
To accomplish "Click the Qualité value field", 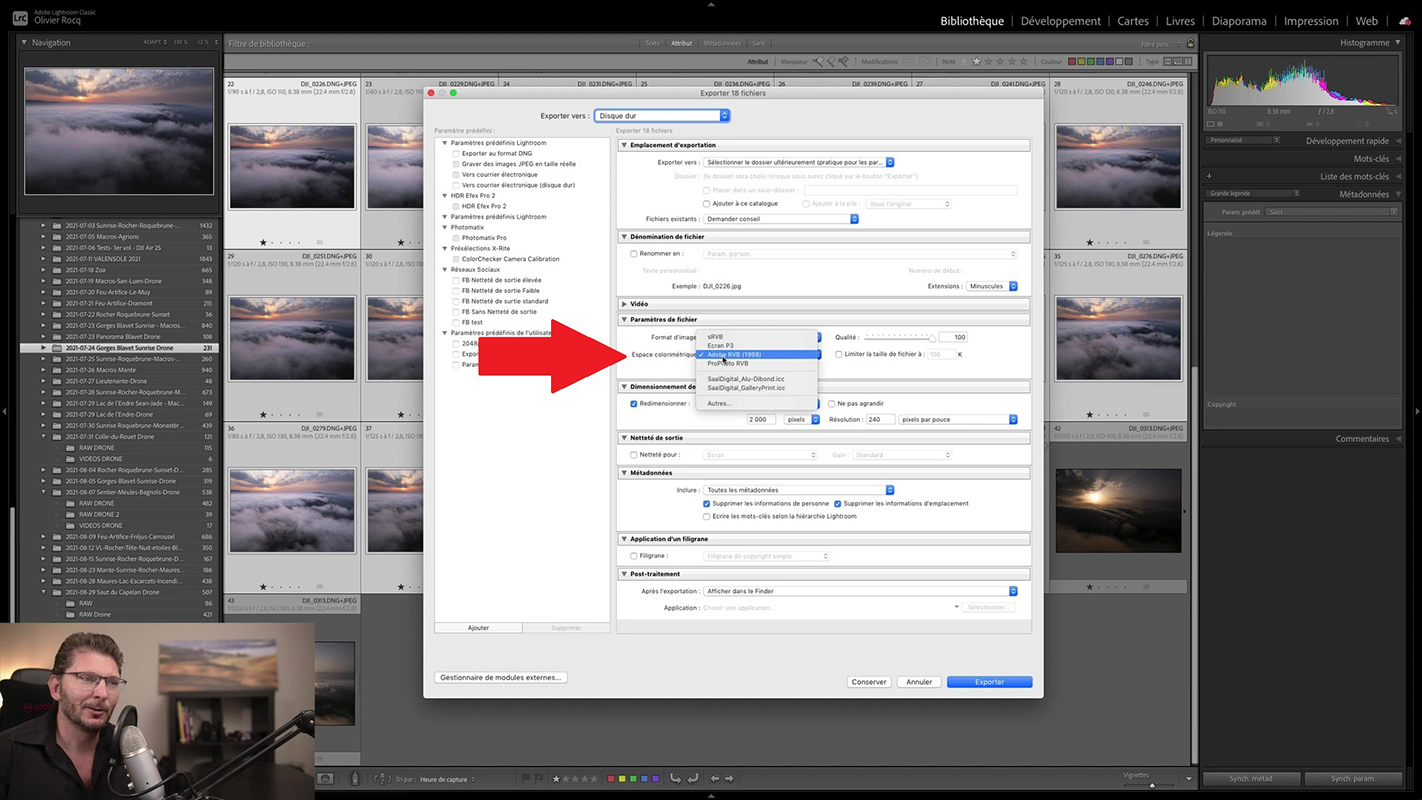I will coord(954,337).
